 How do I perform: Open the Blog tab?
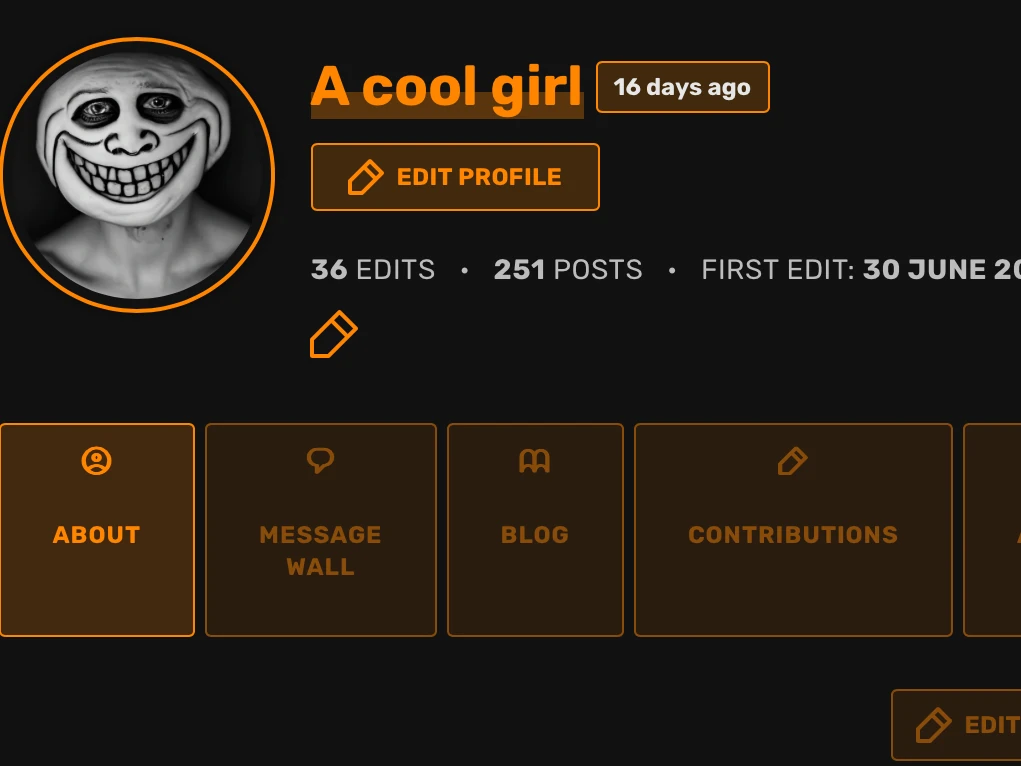(535, 530)
